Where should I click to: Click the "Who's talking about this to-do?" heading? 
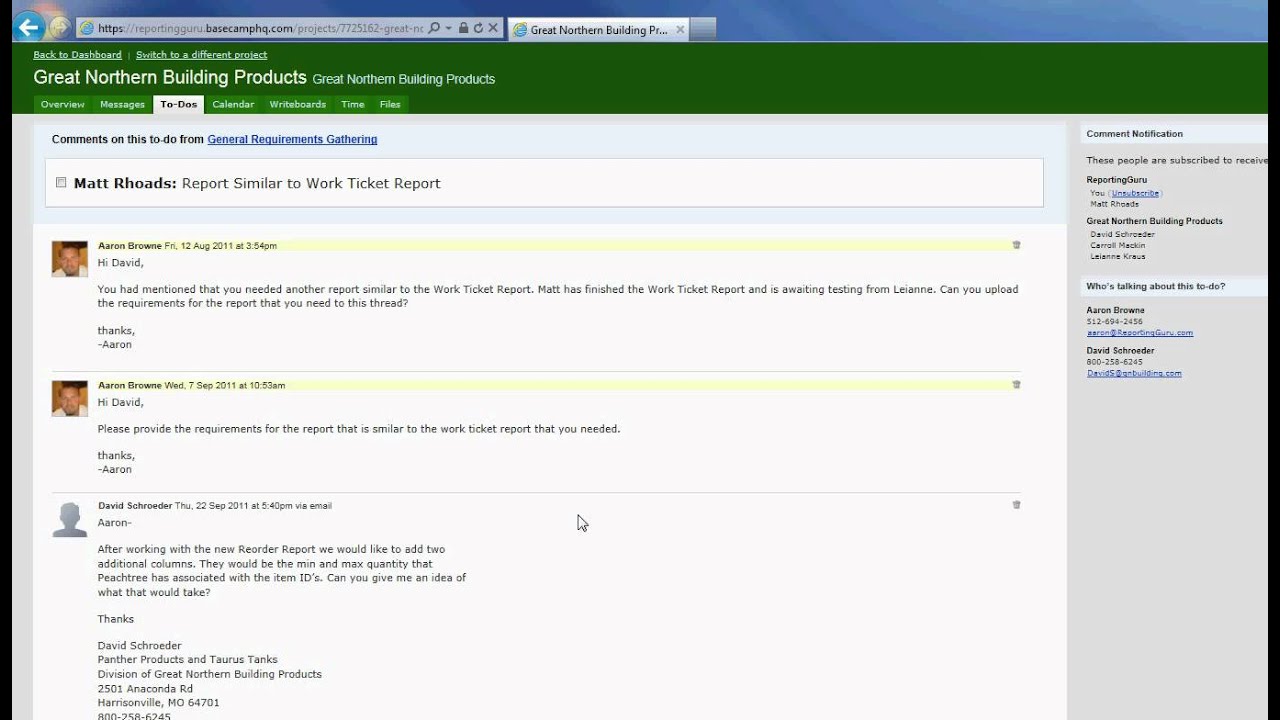click(1156, 287)
